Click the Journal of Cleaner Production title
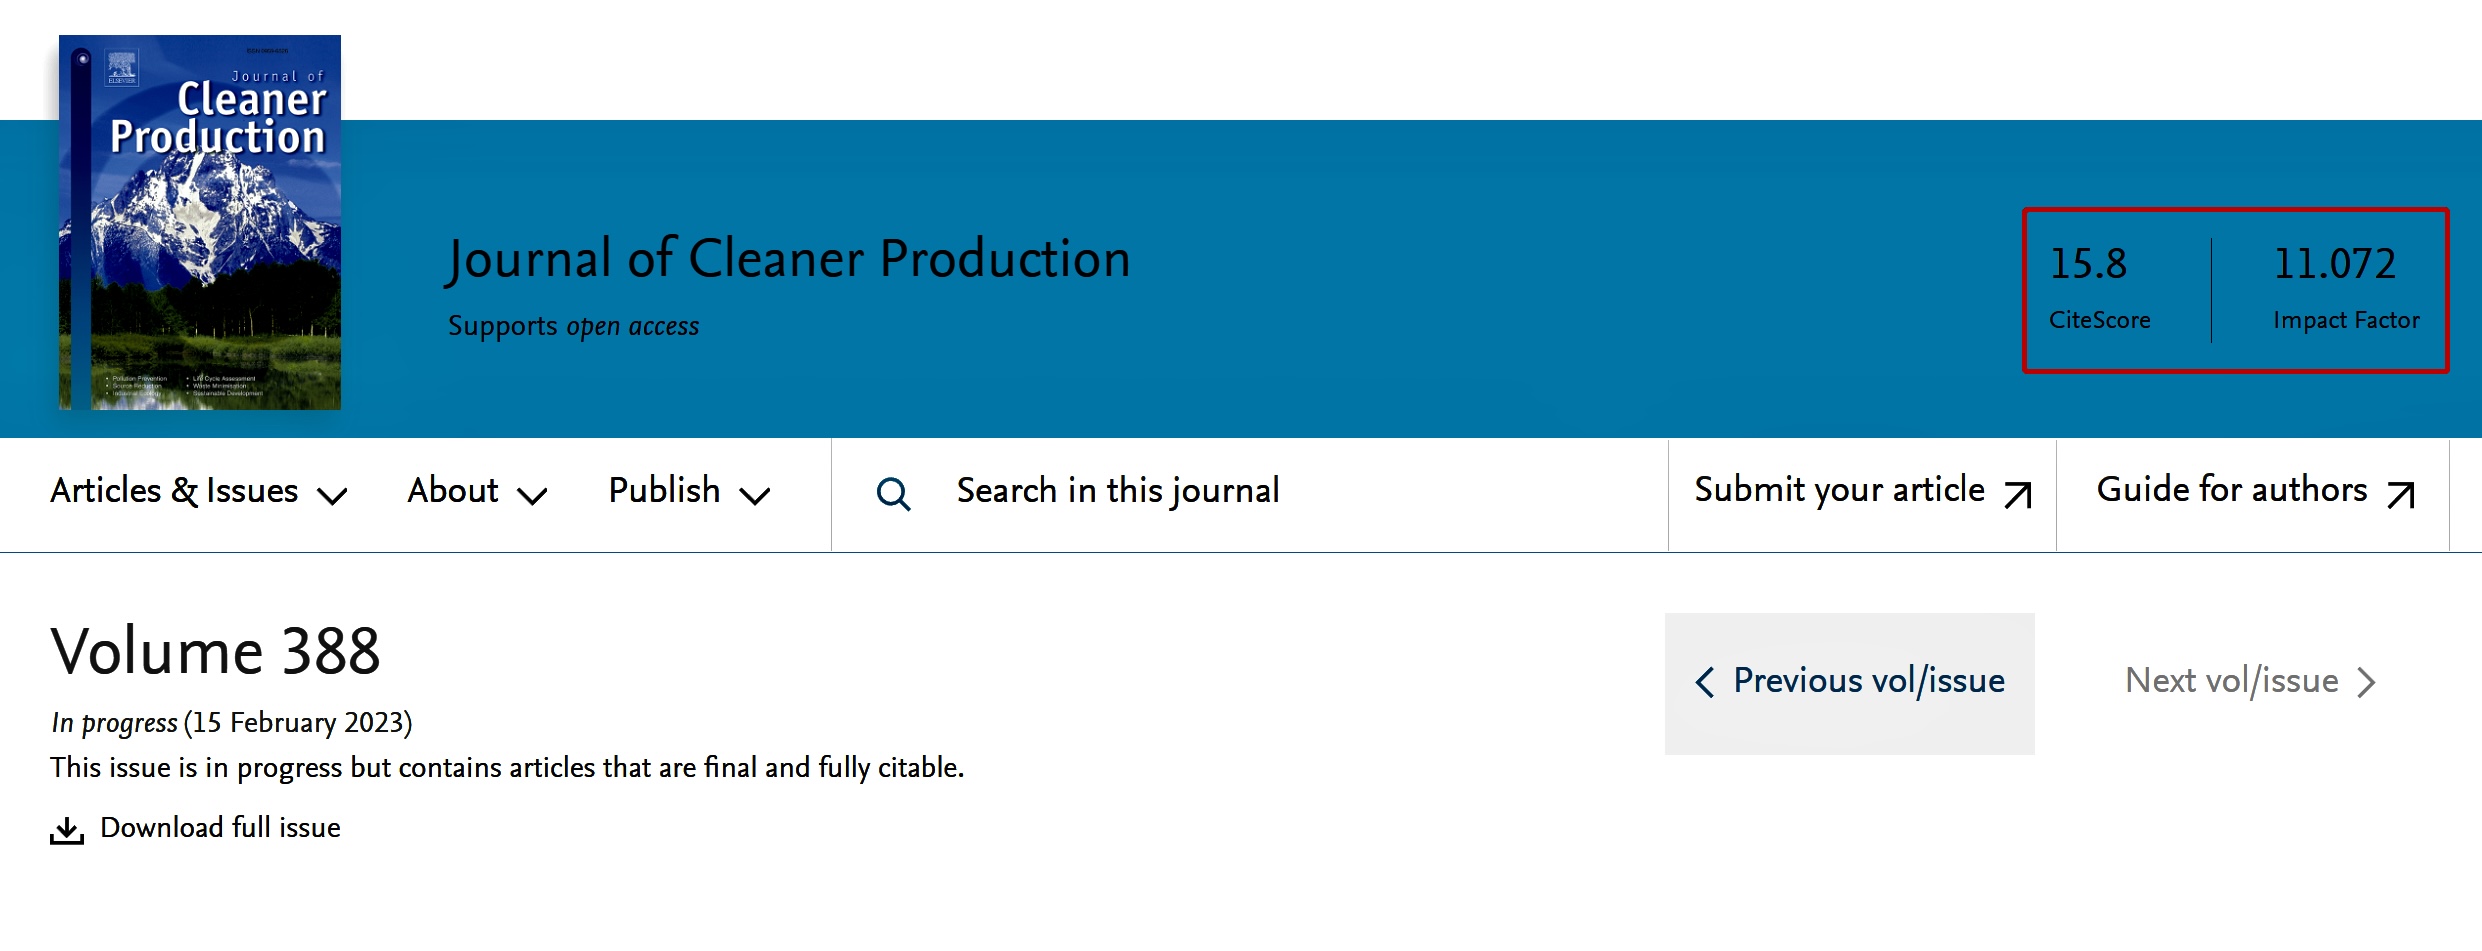This screenshot has height=951, width=2482. (x=789, y=259)
